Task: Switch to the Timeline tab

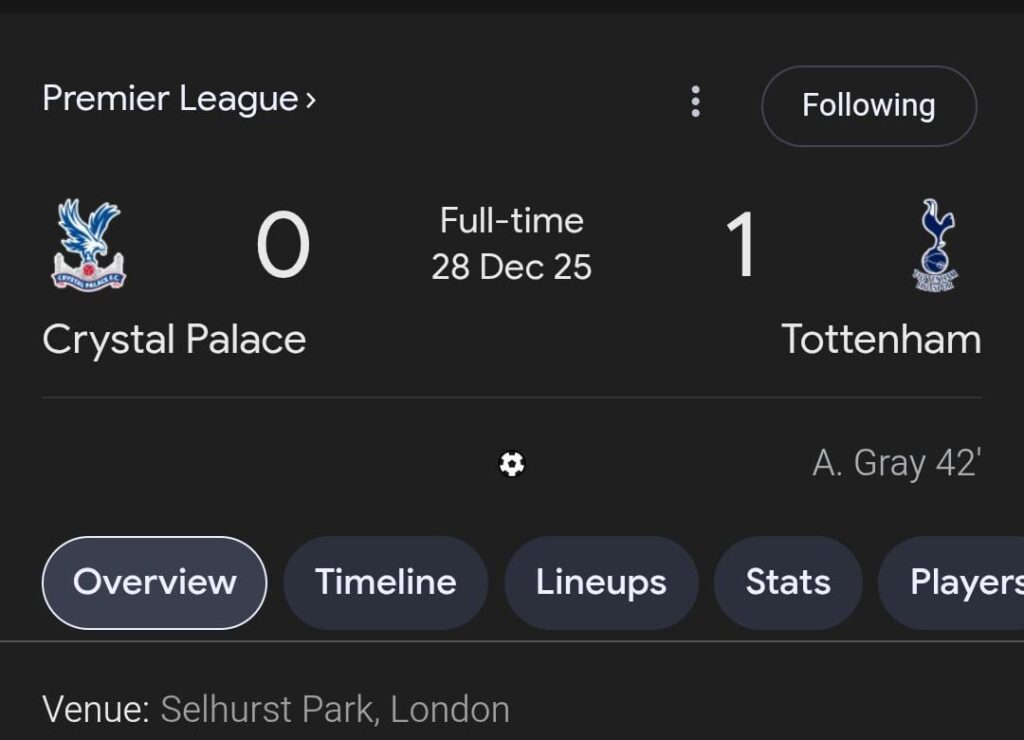Action: pyautogui.click(x=385, y=582)
